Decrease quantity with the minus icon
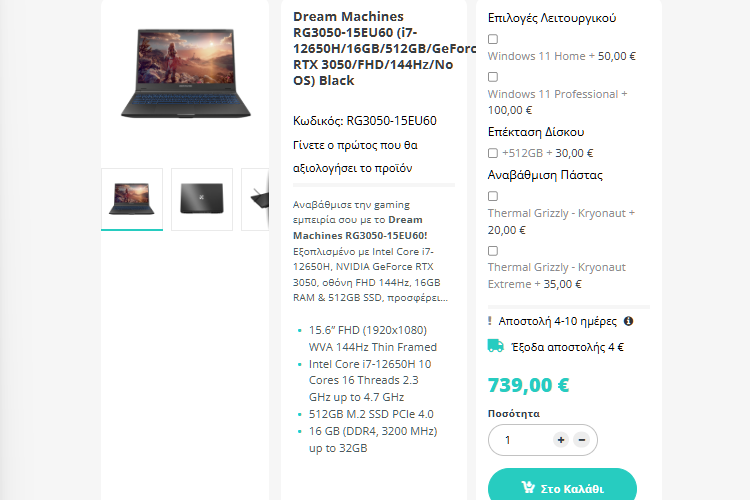The width and height of the screenshot is (750, 500). [582, 440]
